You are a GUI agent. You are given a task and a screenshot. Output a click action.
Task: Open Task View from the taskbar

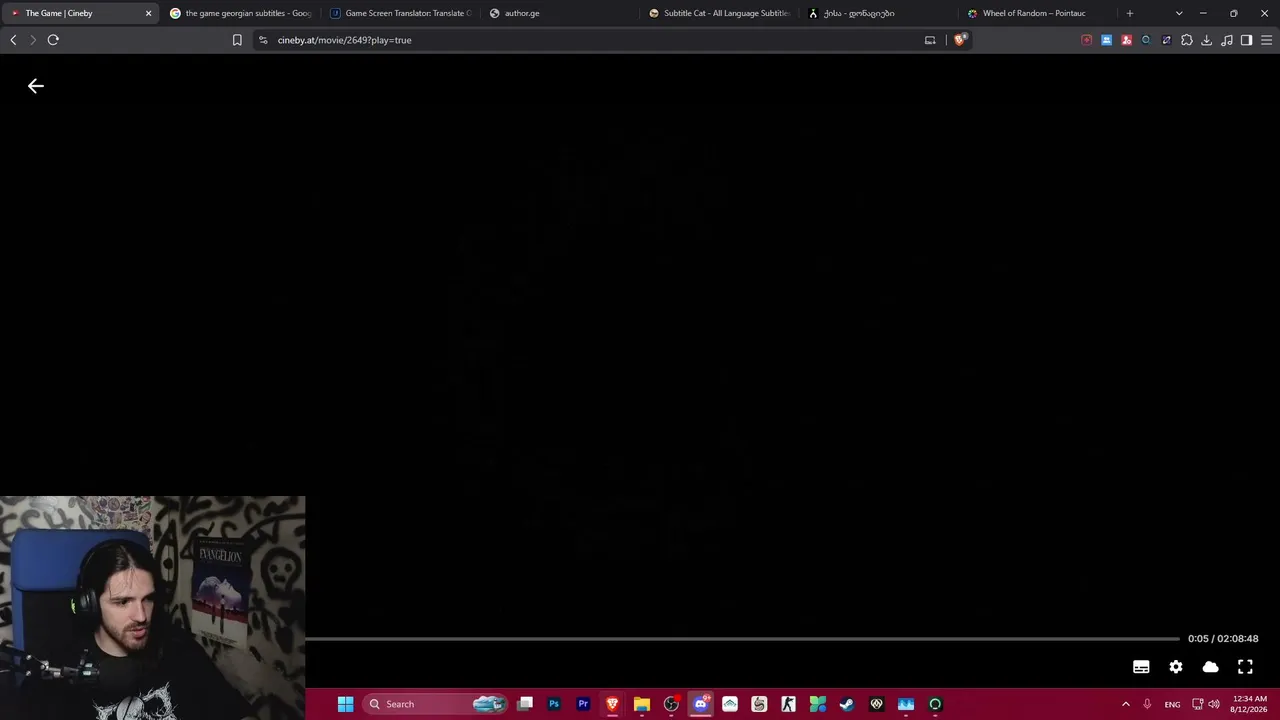525,704
